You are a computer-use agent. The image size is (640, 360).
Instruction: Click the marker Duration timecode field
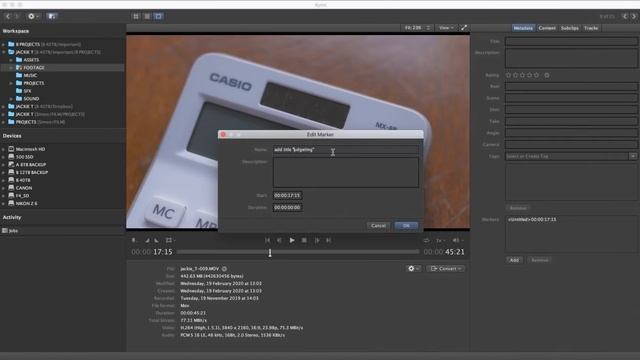[287, 207]
